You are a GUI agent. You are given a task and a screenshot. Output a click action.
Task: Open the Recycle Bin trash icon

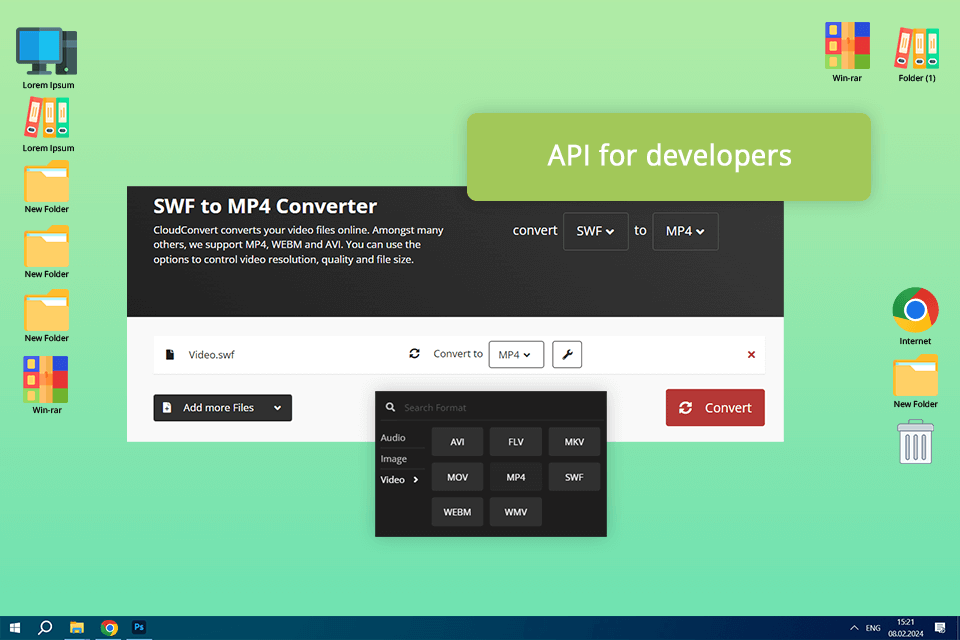pyautogui.click(x=915, y=442)
